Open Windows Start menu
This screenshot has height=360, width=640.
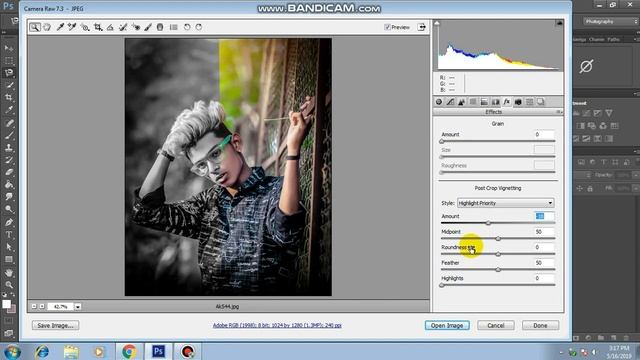pos(12,351)
